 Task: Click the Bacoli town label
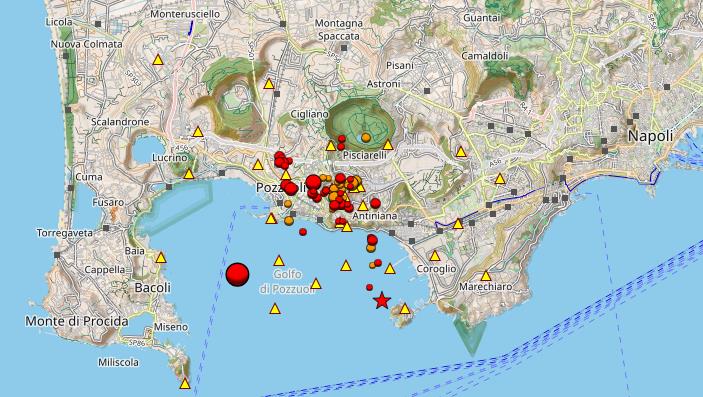[152, 288]
